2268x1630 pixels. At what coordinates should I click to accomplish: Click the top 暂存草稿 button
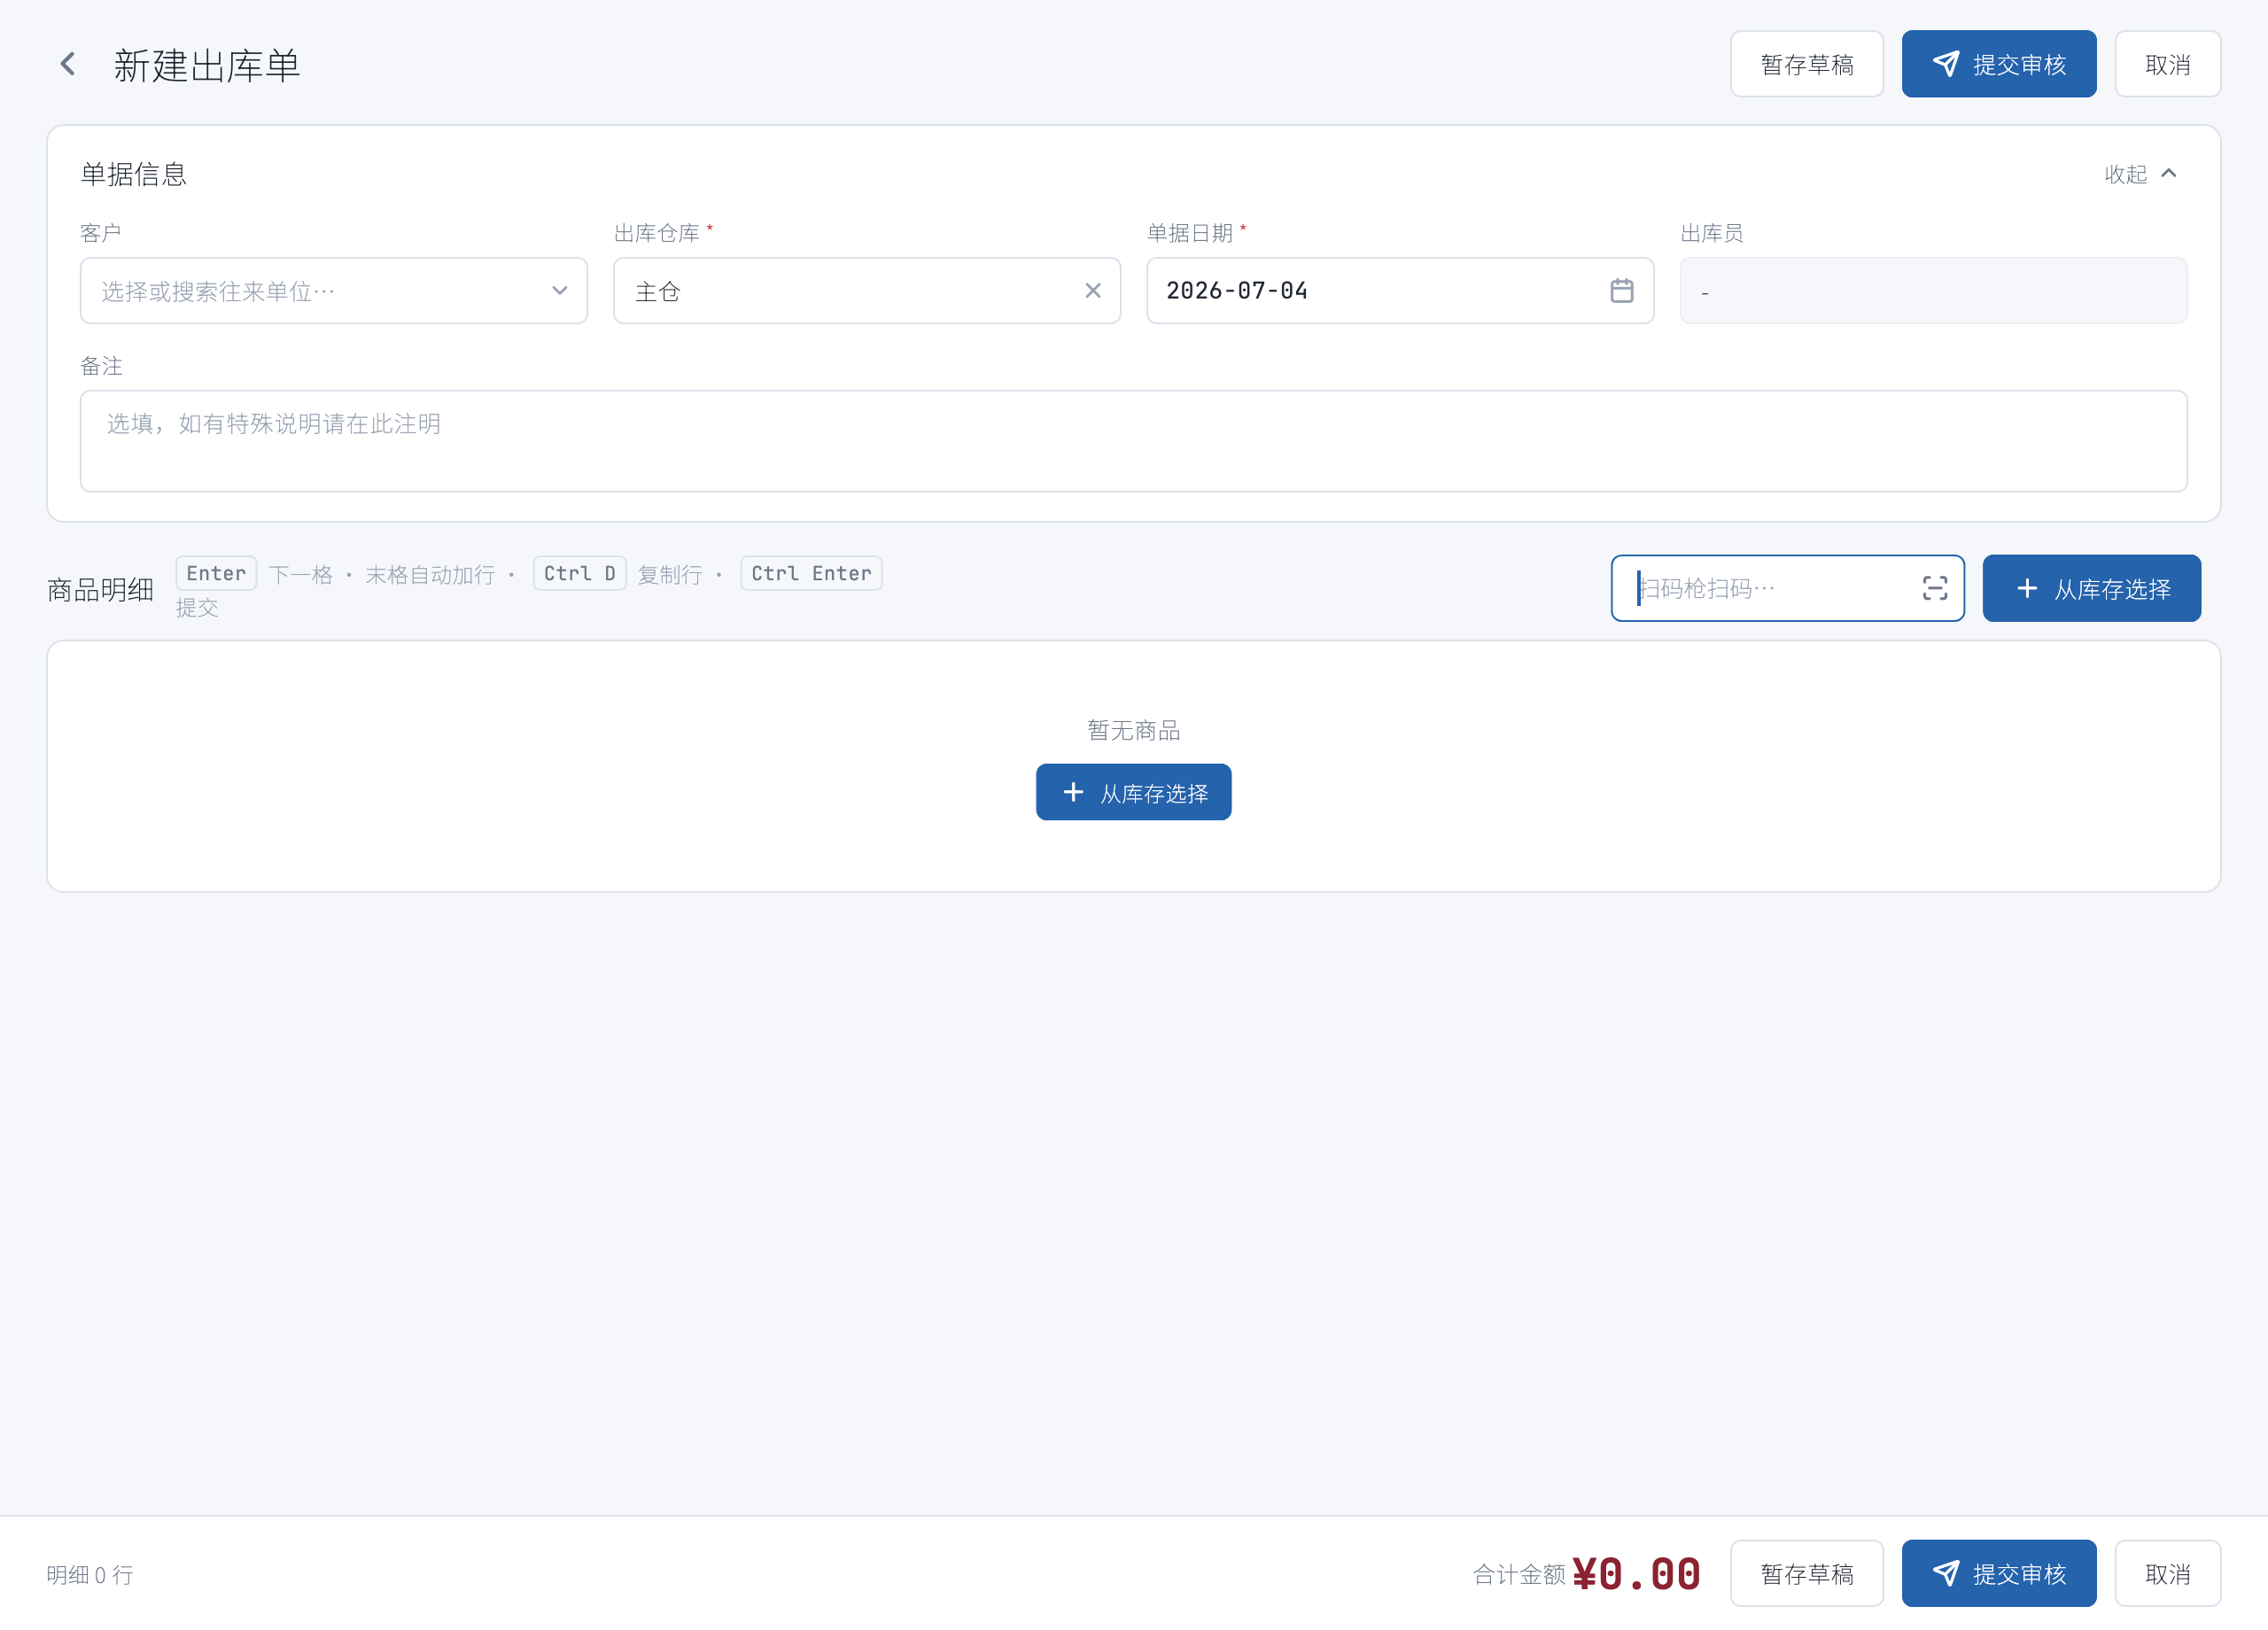[1806, 64]
